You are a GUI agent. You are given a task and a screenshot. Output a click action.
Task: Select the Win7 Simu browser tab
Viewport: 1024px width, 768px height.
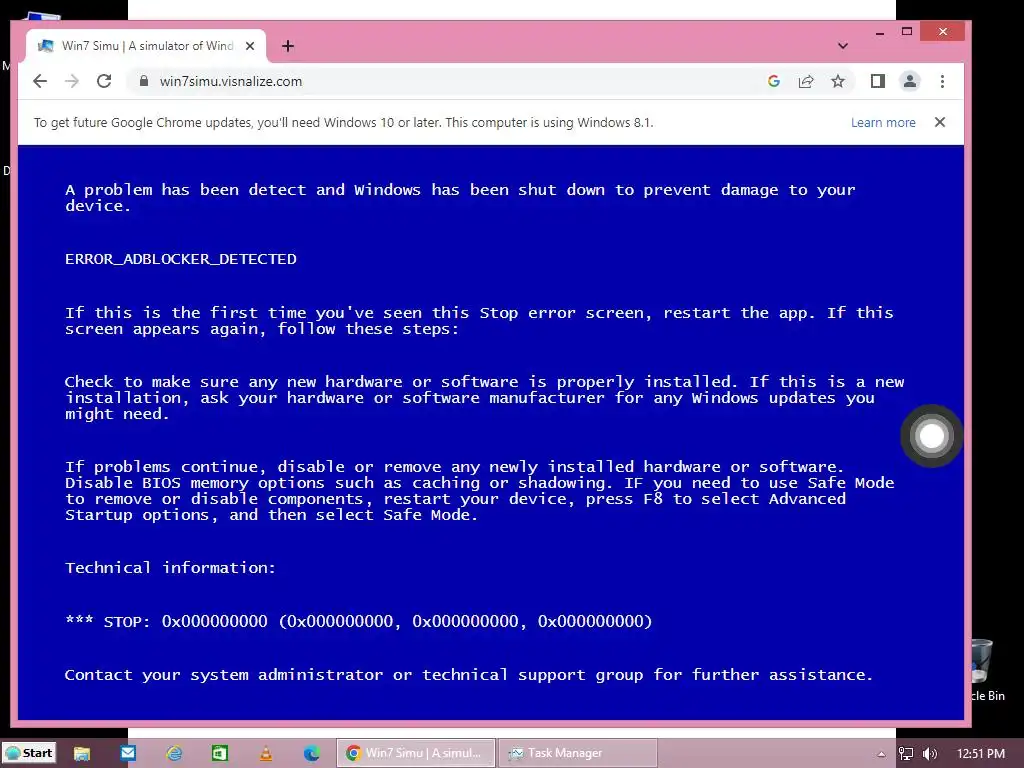point(146,46)
